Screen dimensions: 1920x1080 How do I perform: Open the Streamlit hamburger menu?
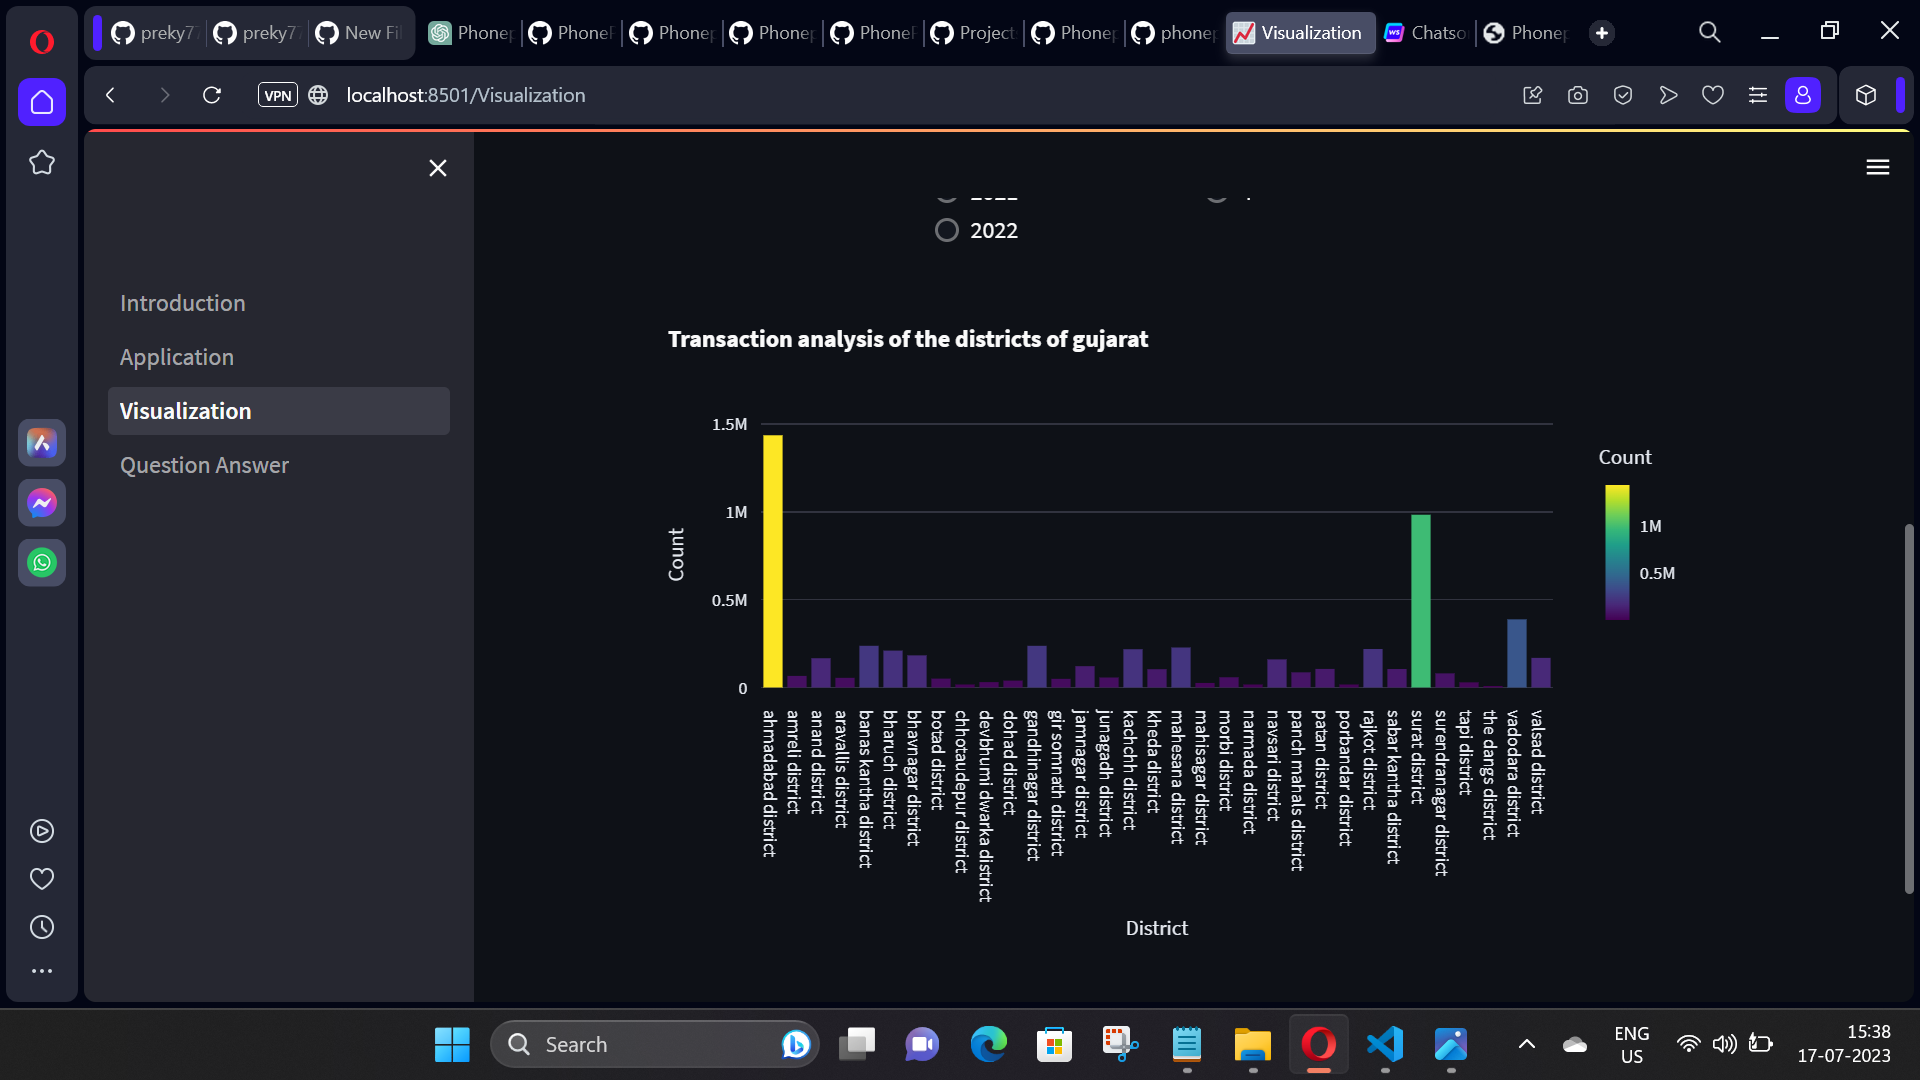(x=1878, y=166)
